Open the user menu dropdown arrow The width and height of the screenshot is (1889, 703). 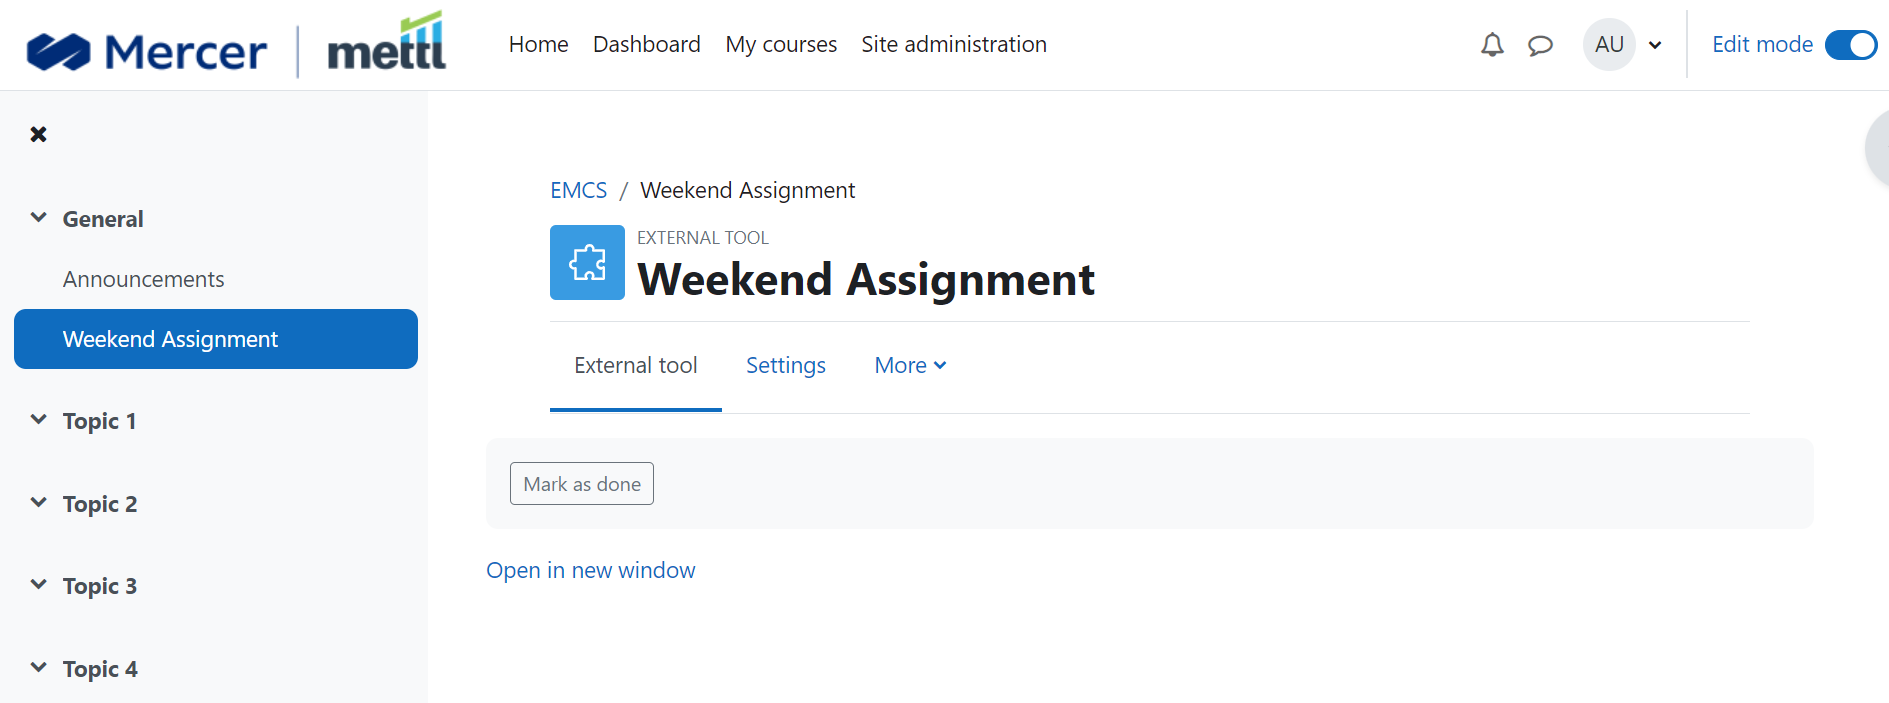(1655, 45)
